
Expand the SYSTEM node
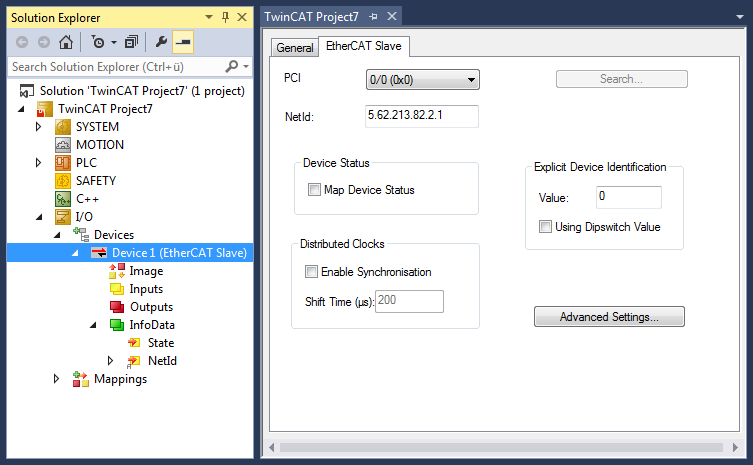[38, 127]
